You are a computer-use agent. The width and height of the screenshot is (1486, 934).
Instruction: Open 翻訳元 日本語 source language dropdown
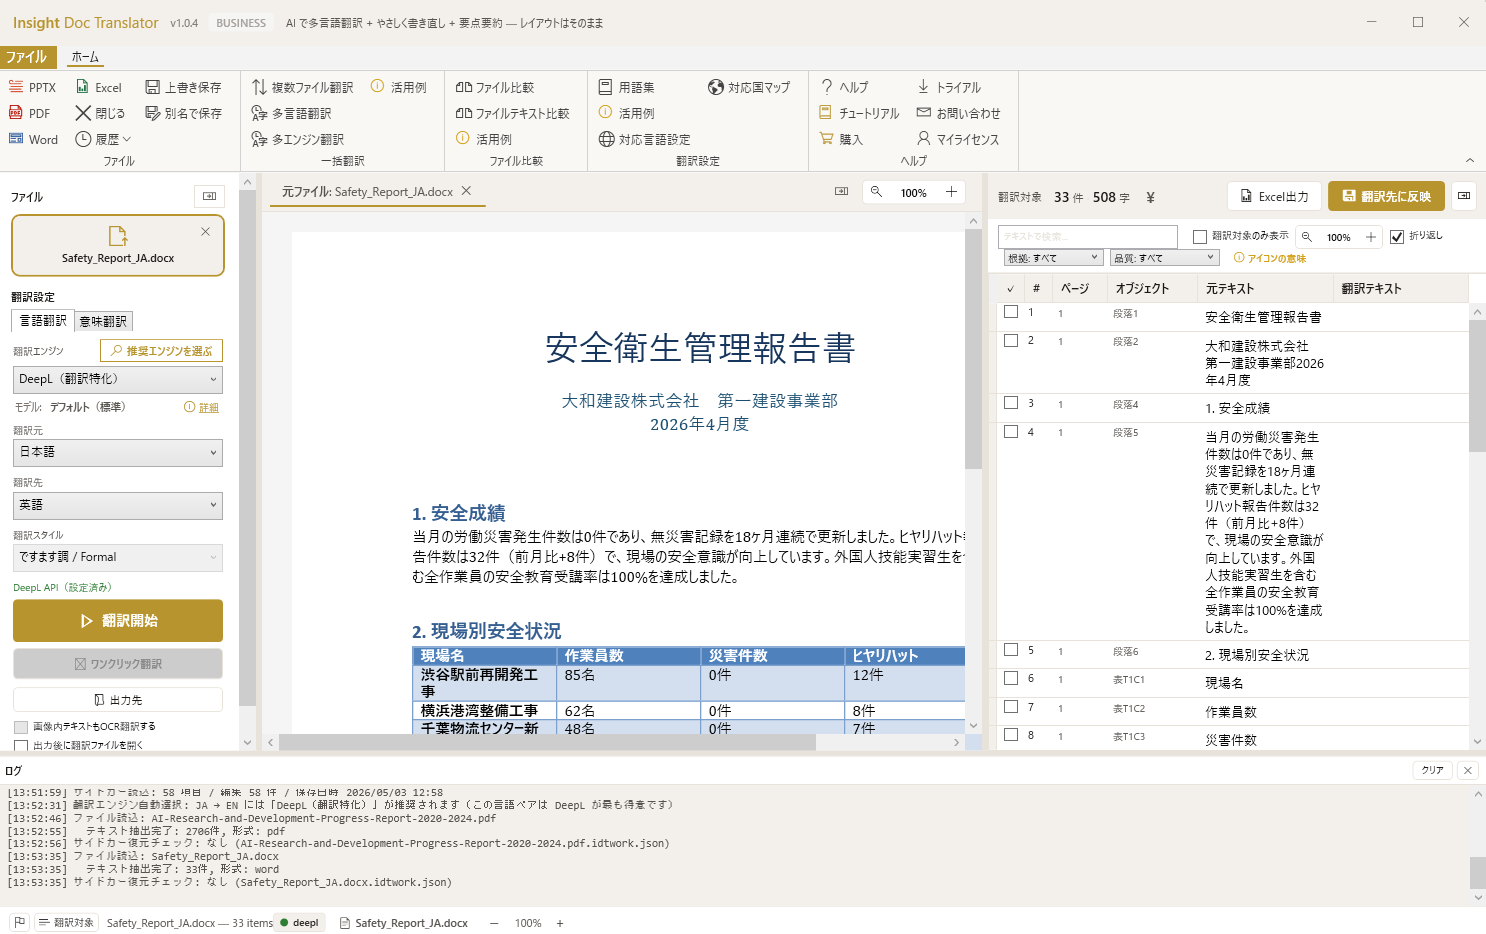[118, 452]
